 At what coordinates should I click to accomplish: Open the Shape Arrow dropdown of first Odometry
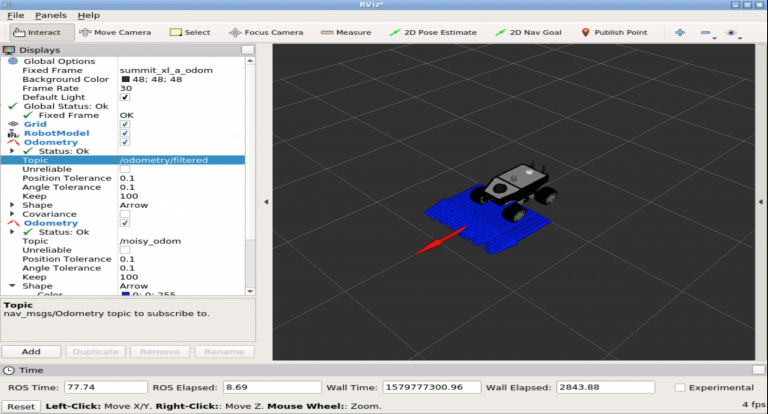[x=181, y=205]
